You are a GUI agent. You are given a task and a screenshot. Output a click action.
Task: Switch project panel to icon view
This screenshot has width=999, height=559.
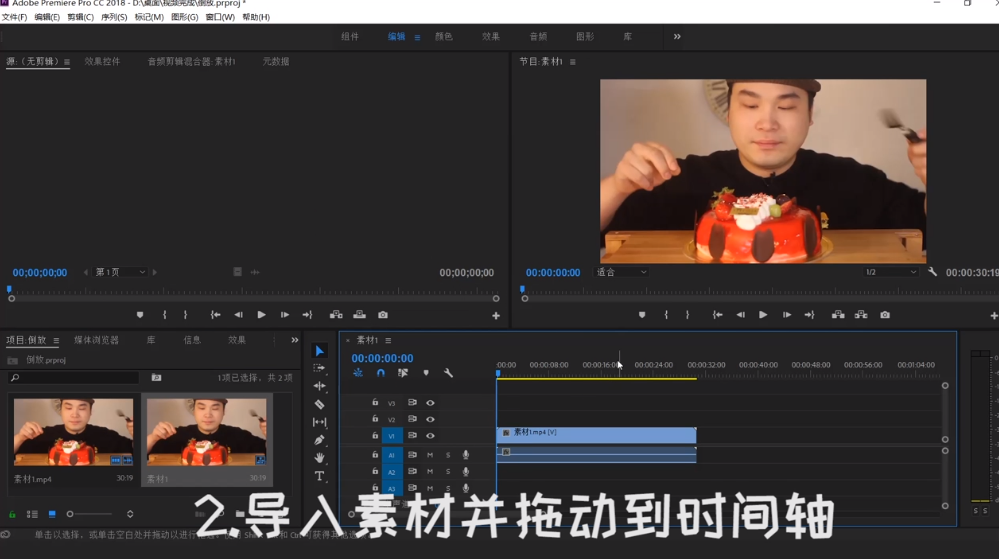tap(52, 514)
